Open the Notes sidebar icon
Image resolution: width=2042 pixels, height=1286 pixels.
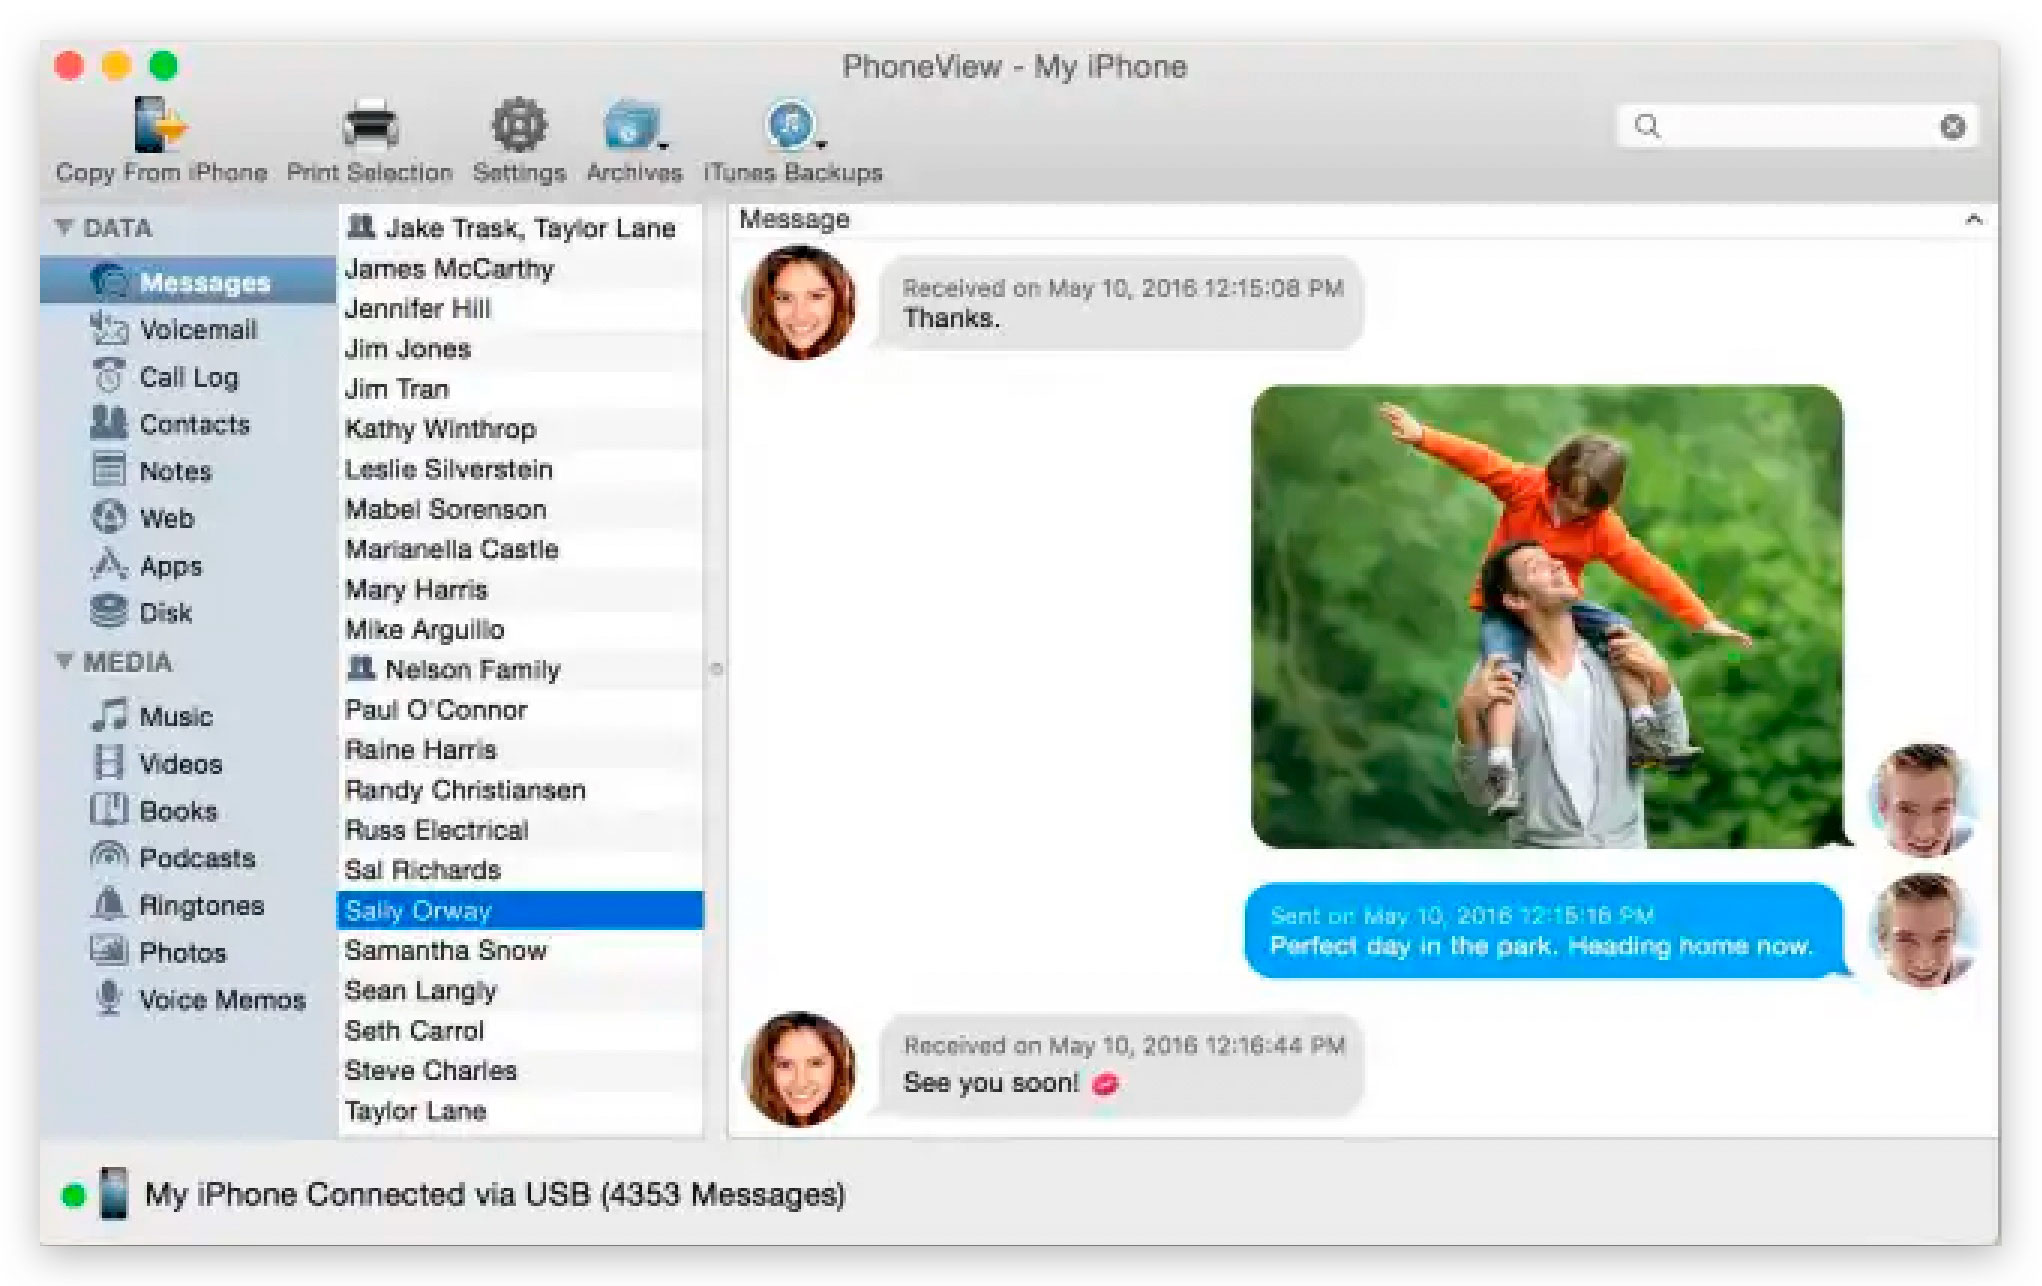pos(109,470)
